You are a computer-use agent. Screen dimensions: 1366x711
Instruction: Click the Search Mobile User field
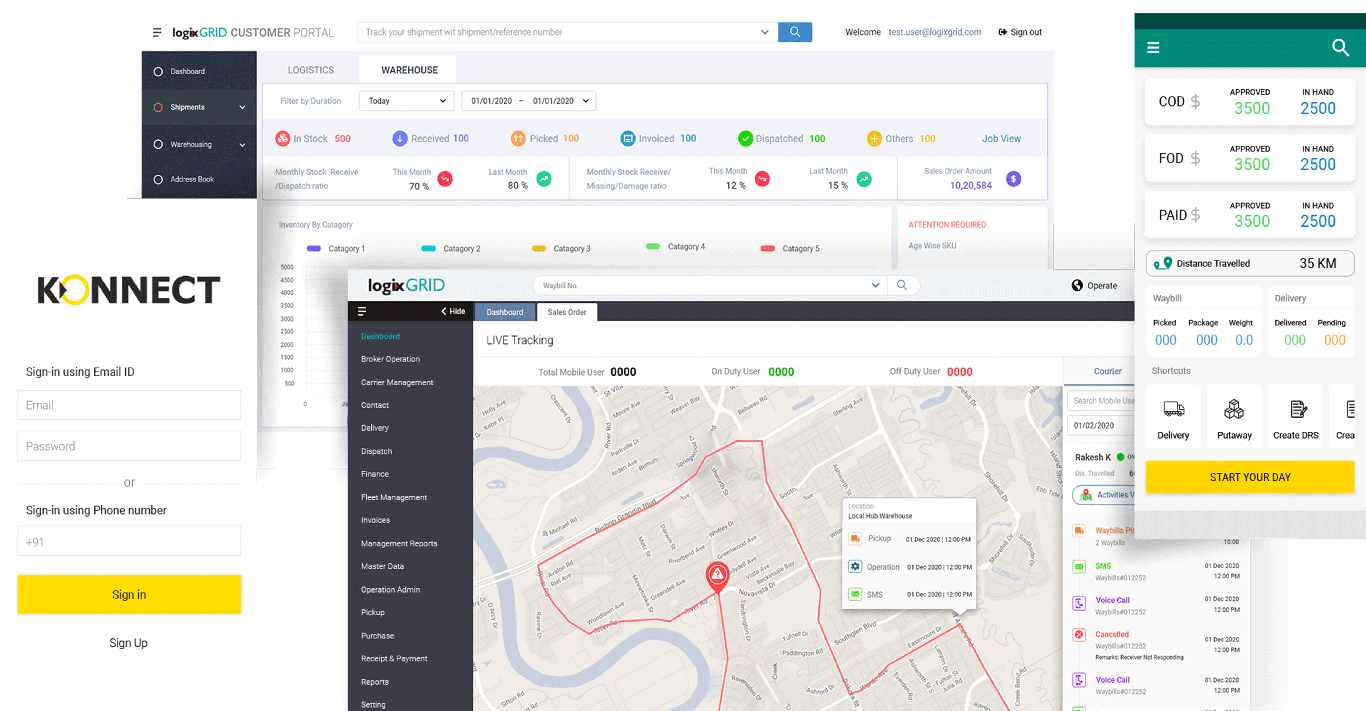tap(1102, 401)
